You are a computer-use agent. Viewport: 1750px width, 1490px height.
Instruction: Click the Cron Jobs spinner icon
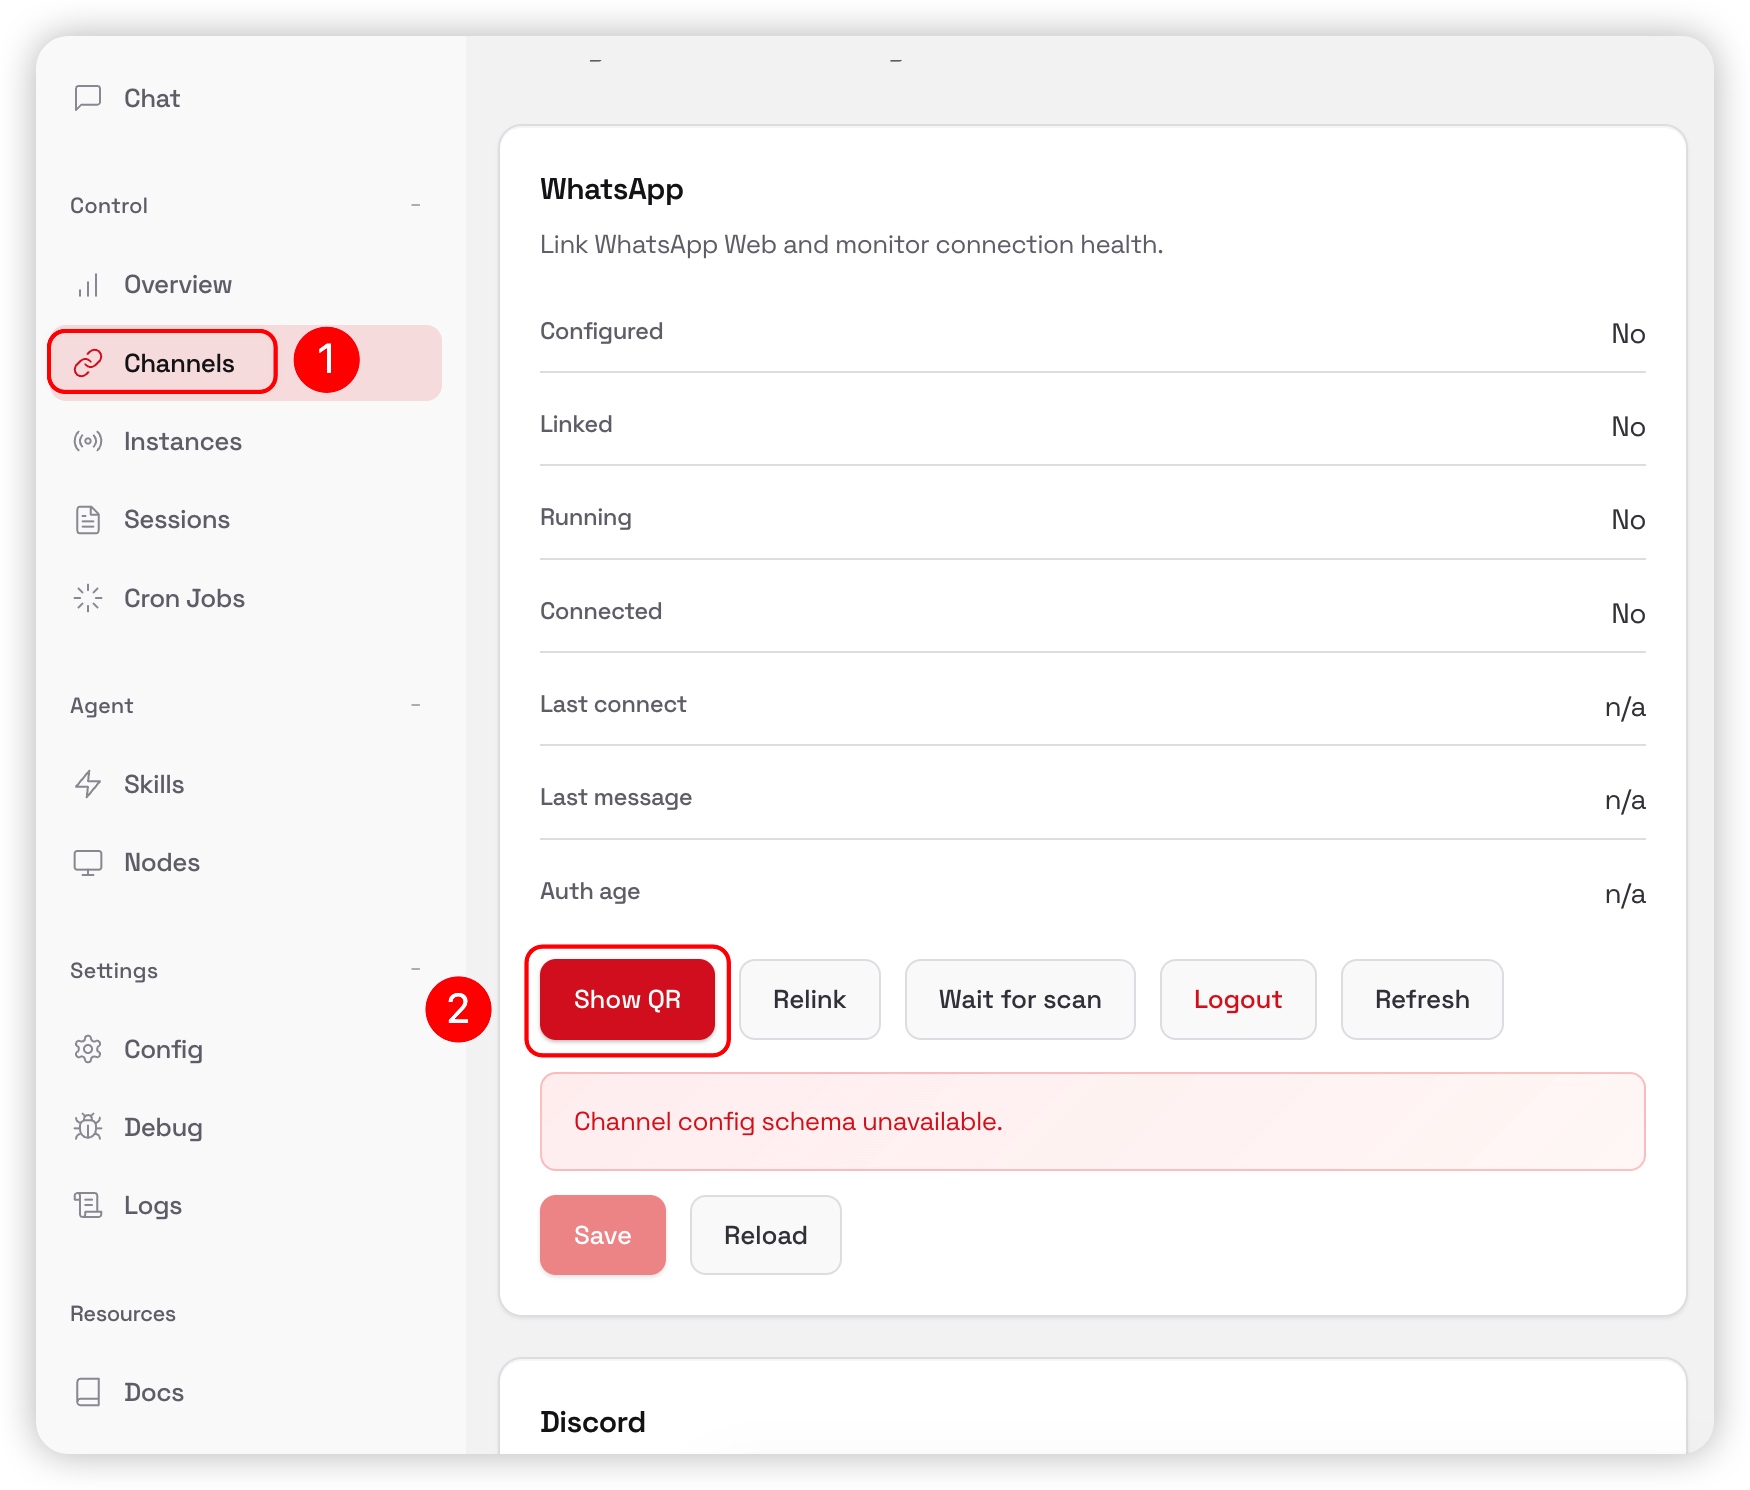[88, 598]
